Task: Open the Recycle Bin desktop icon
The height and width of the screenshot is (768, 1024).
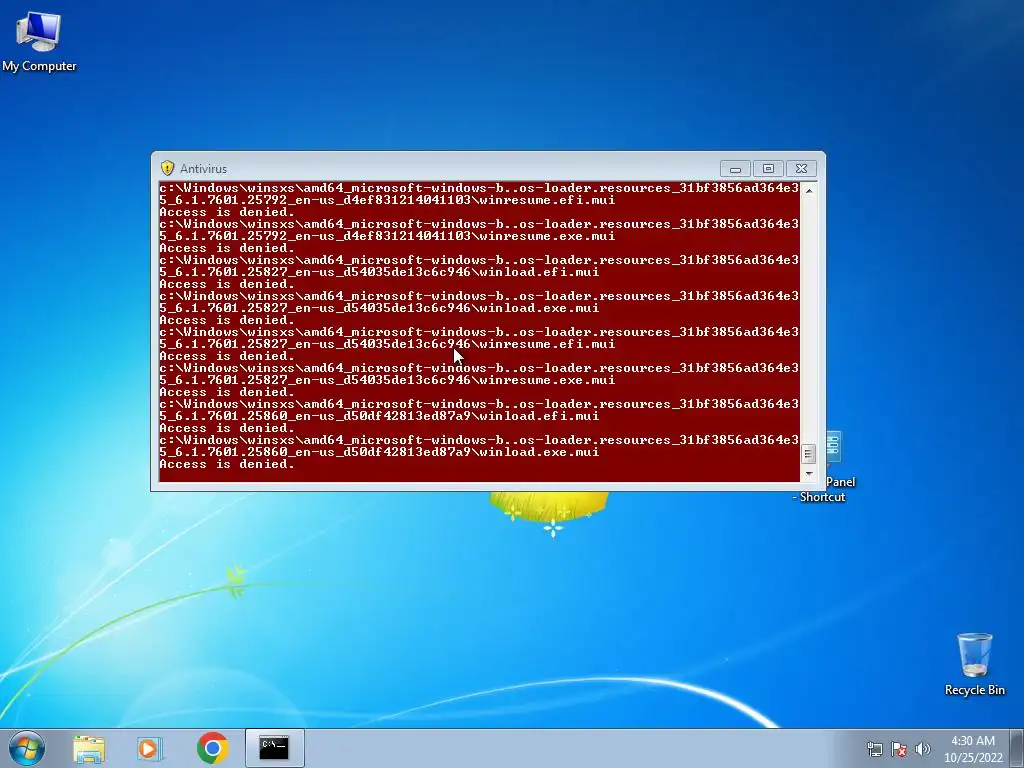Action: pos(974,664)
